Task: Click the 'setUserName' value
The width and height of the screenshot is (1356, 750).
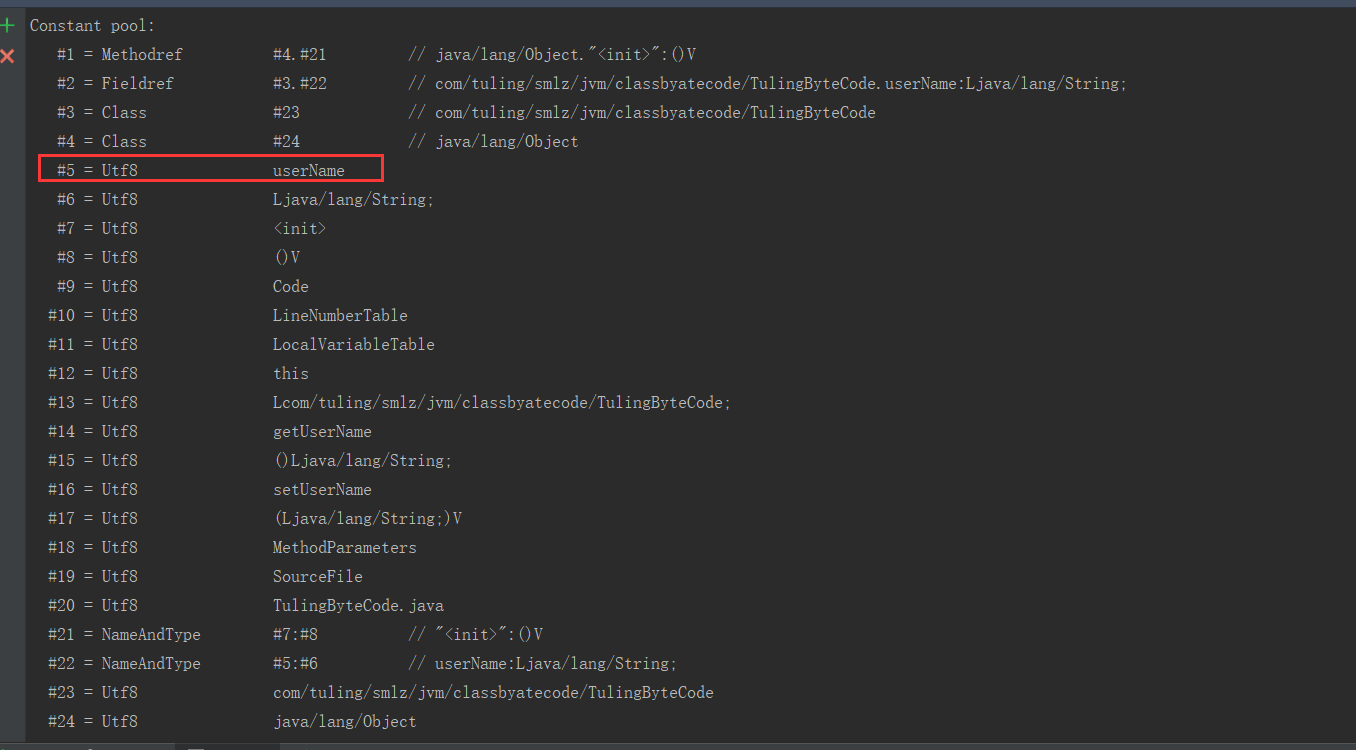Action: pos(322,489)
